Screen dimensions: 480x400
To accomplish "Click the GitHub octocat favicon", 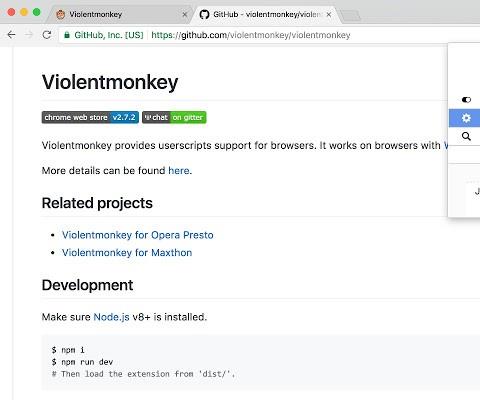I will (x=204, y=14).
